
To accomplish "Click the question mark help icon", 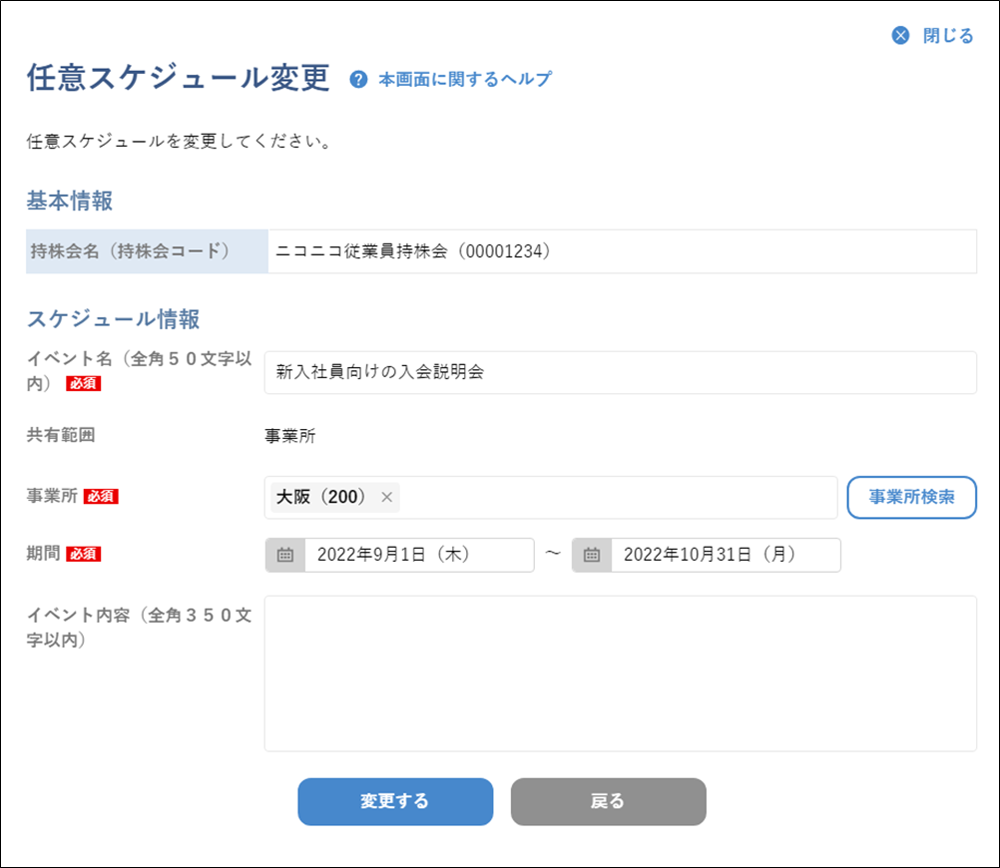I will pyautogui.click(x=359, y=80).
